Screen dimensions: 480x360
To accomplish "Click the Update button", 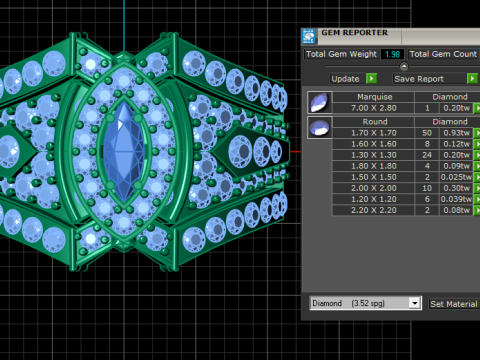I will pos(346,79).
